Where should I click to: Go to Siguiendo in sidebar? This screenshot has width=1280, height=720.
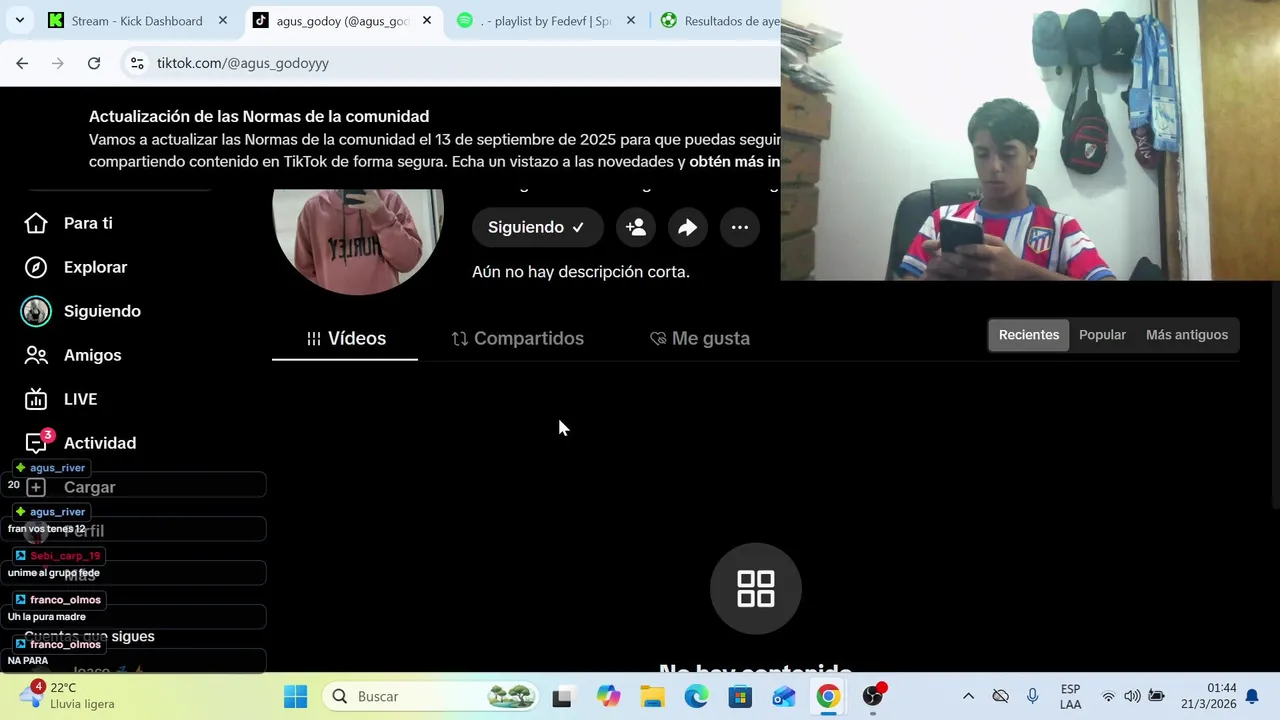pyautogui.click(x=82, y=311)
